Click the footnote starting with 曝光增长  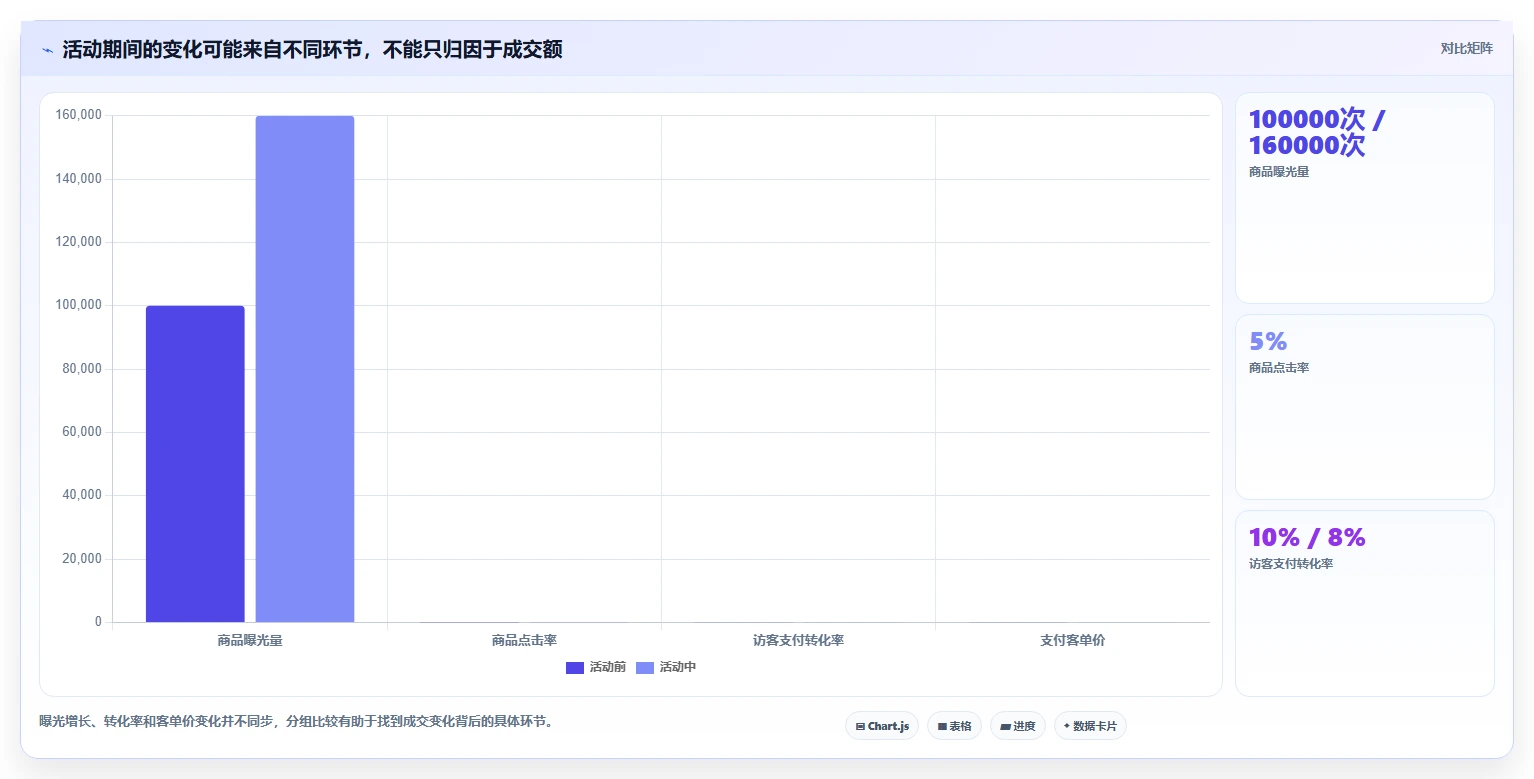296,721
